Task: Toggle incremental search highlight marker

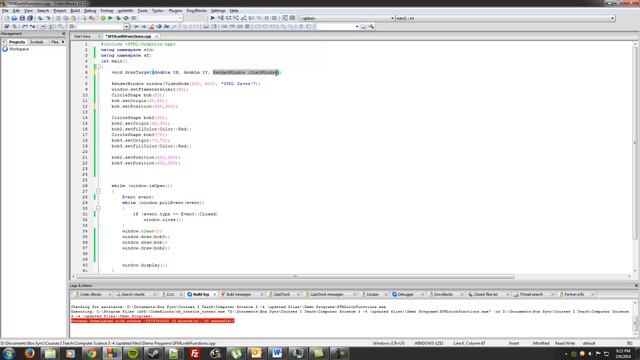Action: 151,27
